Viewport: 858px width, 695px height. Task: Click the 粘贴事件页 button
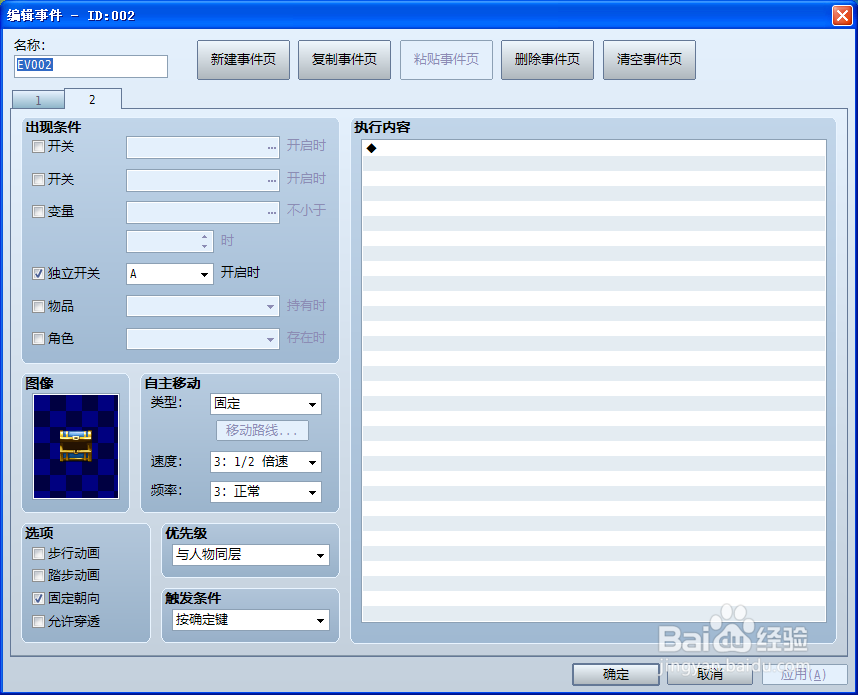446,60
